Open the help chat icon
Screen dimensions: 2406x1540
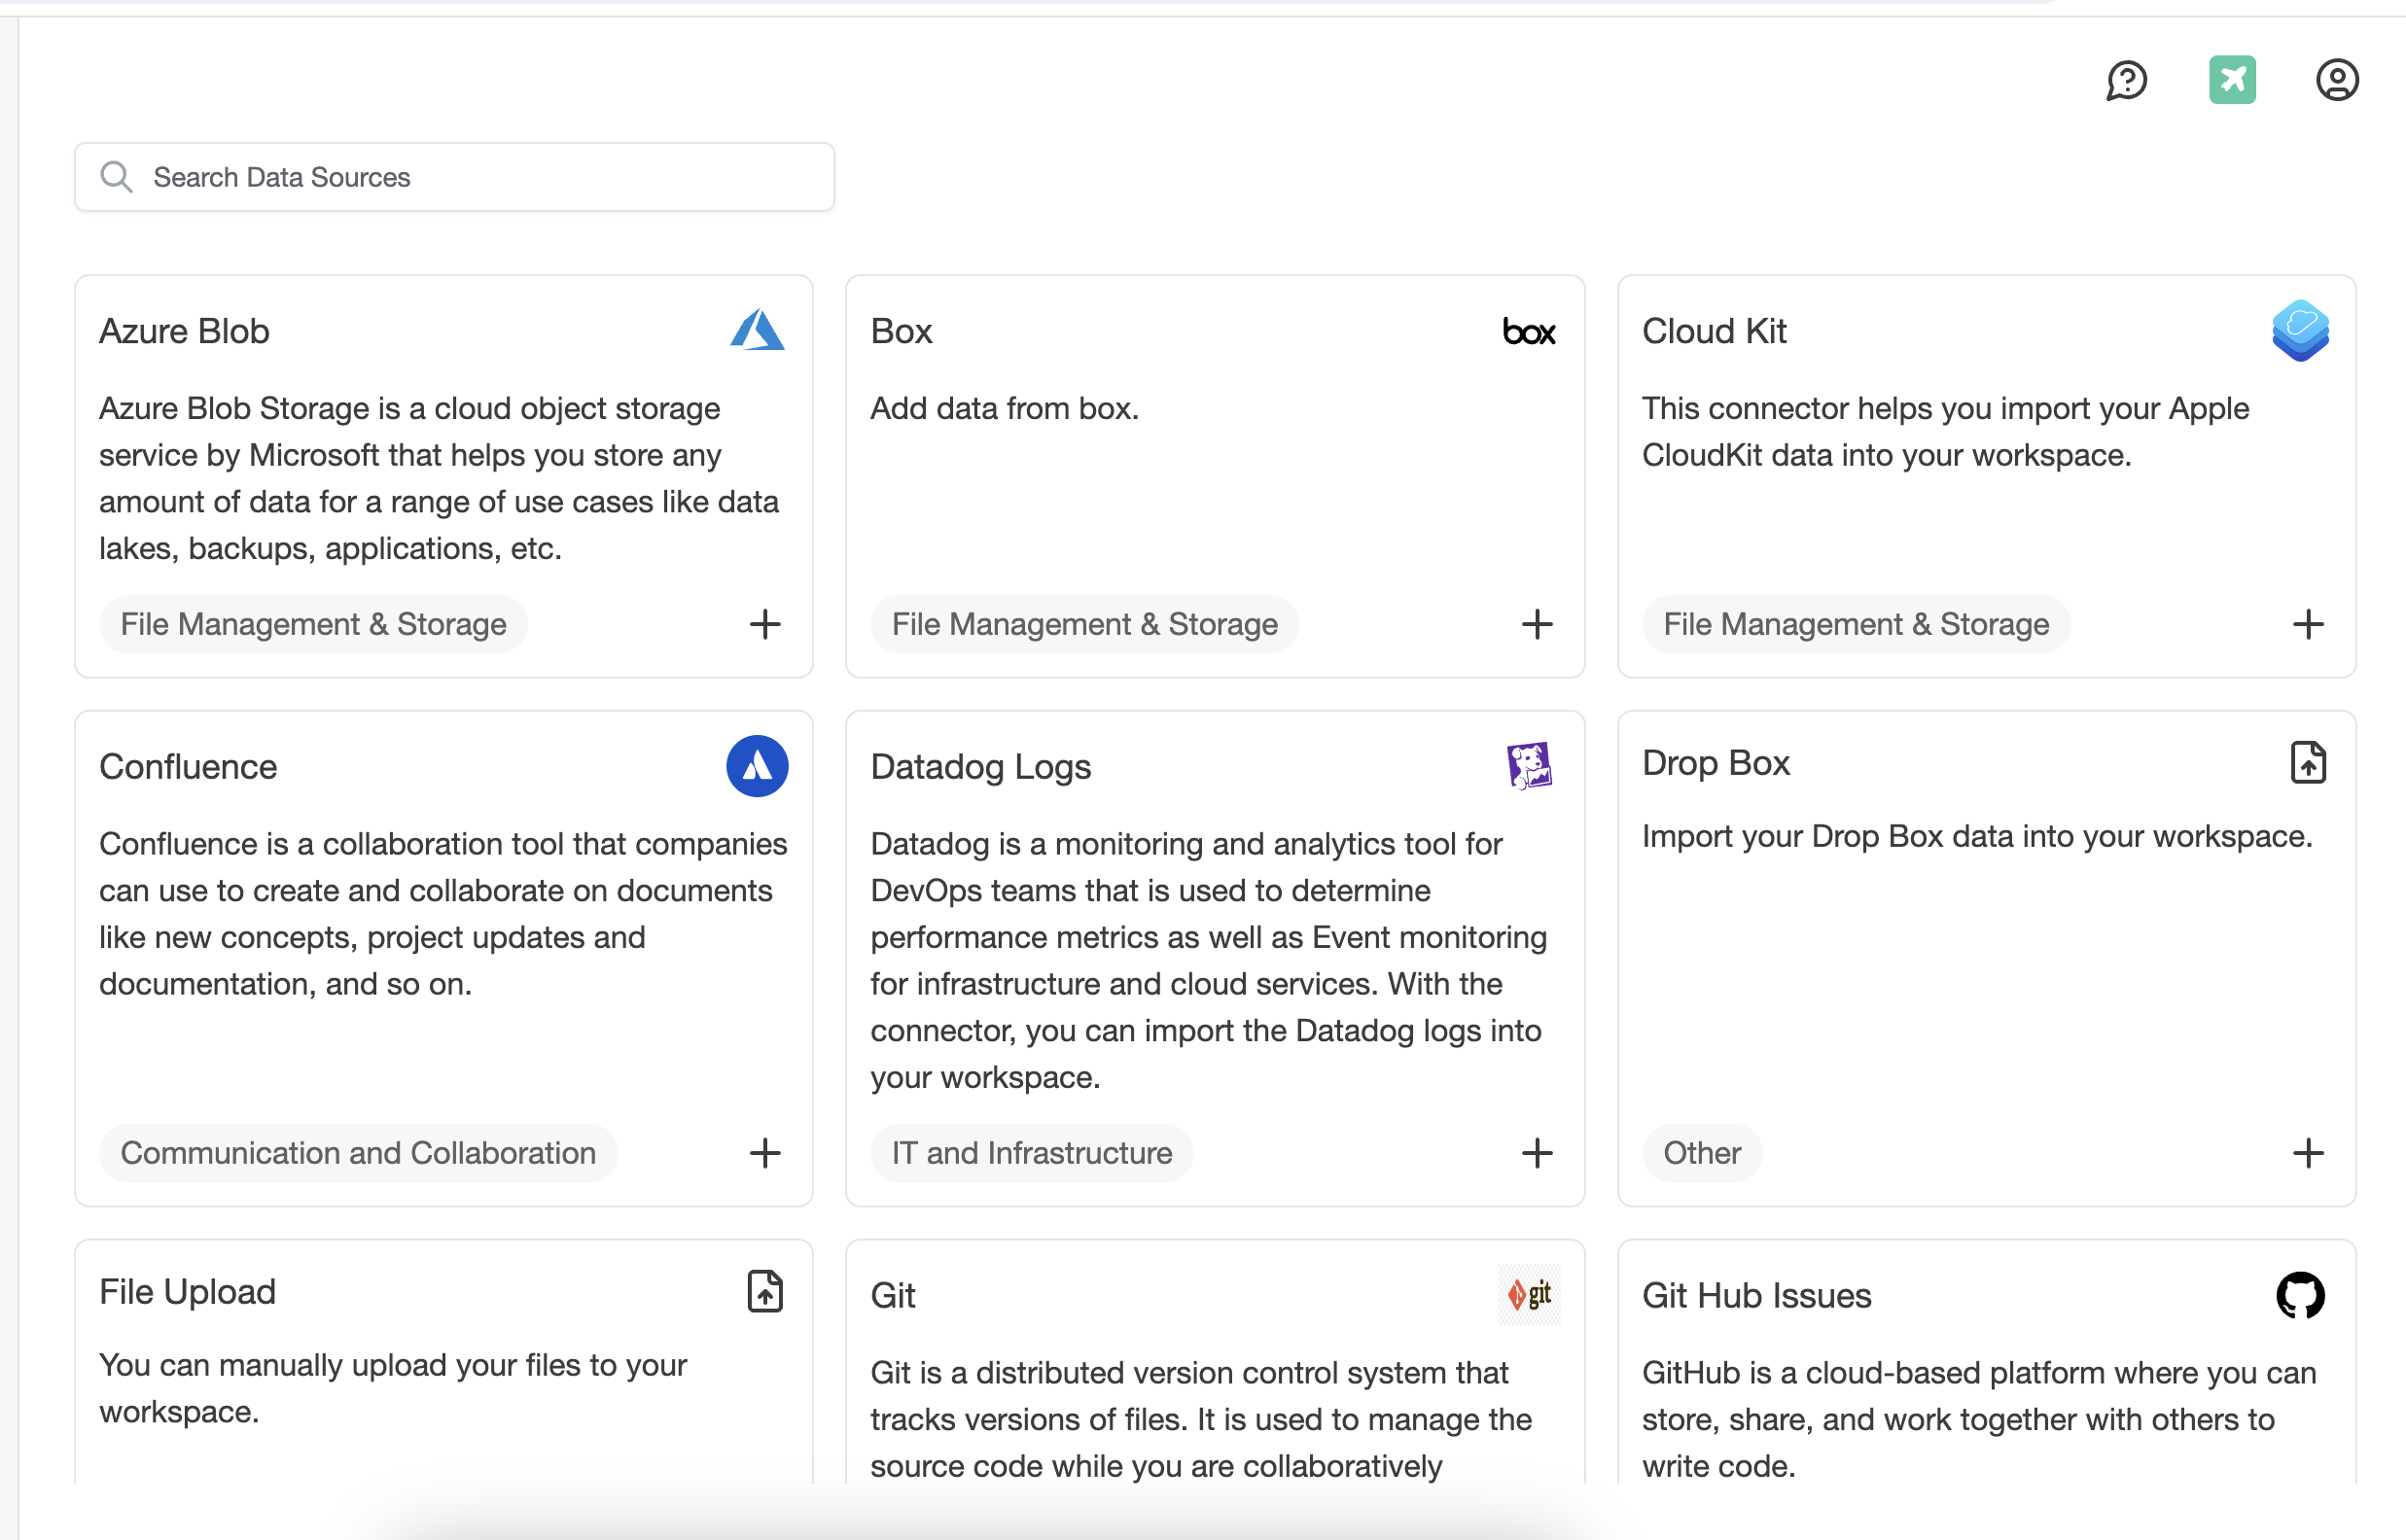[x=2127, y=80]
